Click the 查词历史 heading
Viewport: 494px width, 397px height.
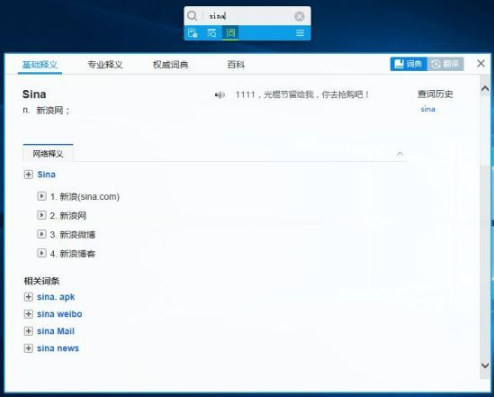coord(435,94)
